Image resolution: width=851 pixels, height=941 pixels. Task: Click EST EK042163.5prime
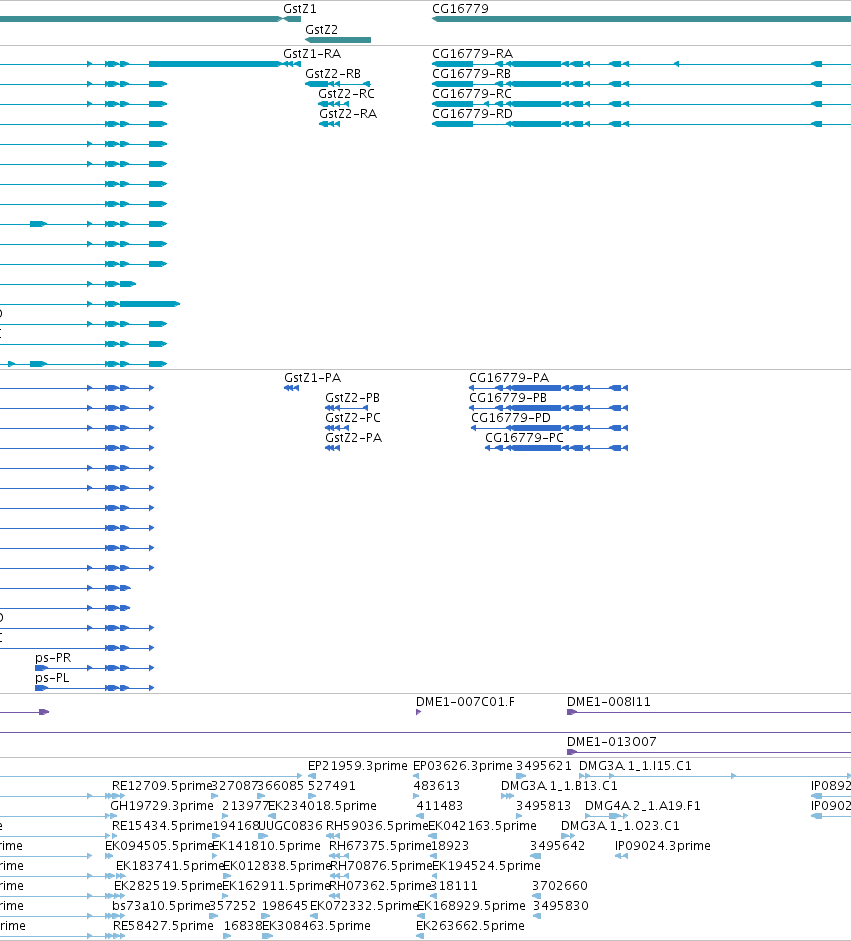tap(483, 826)
